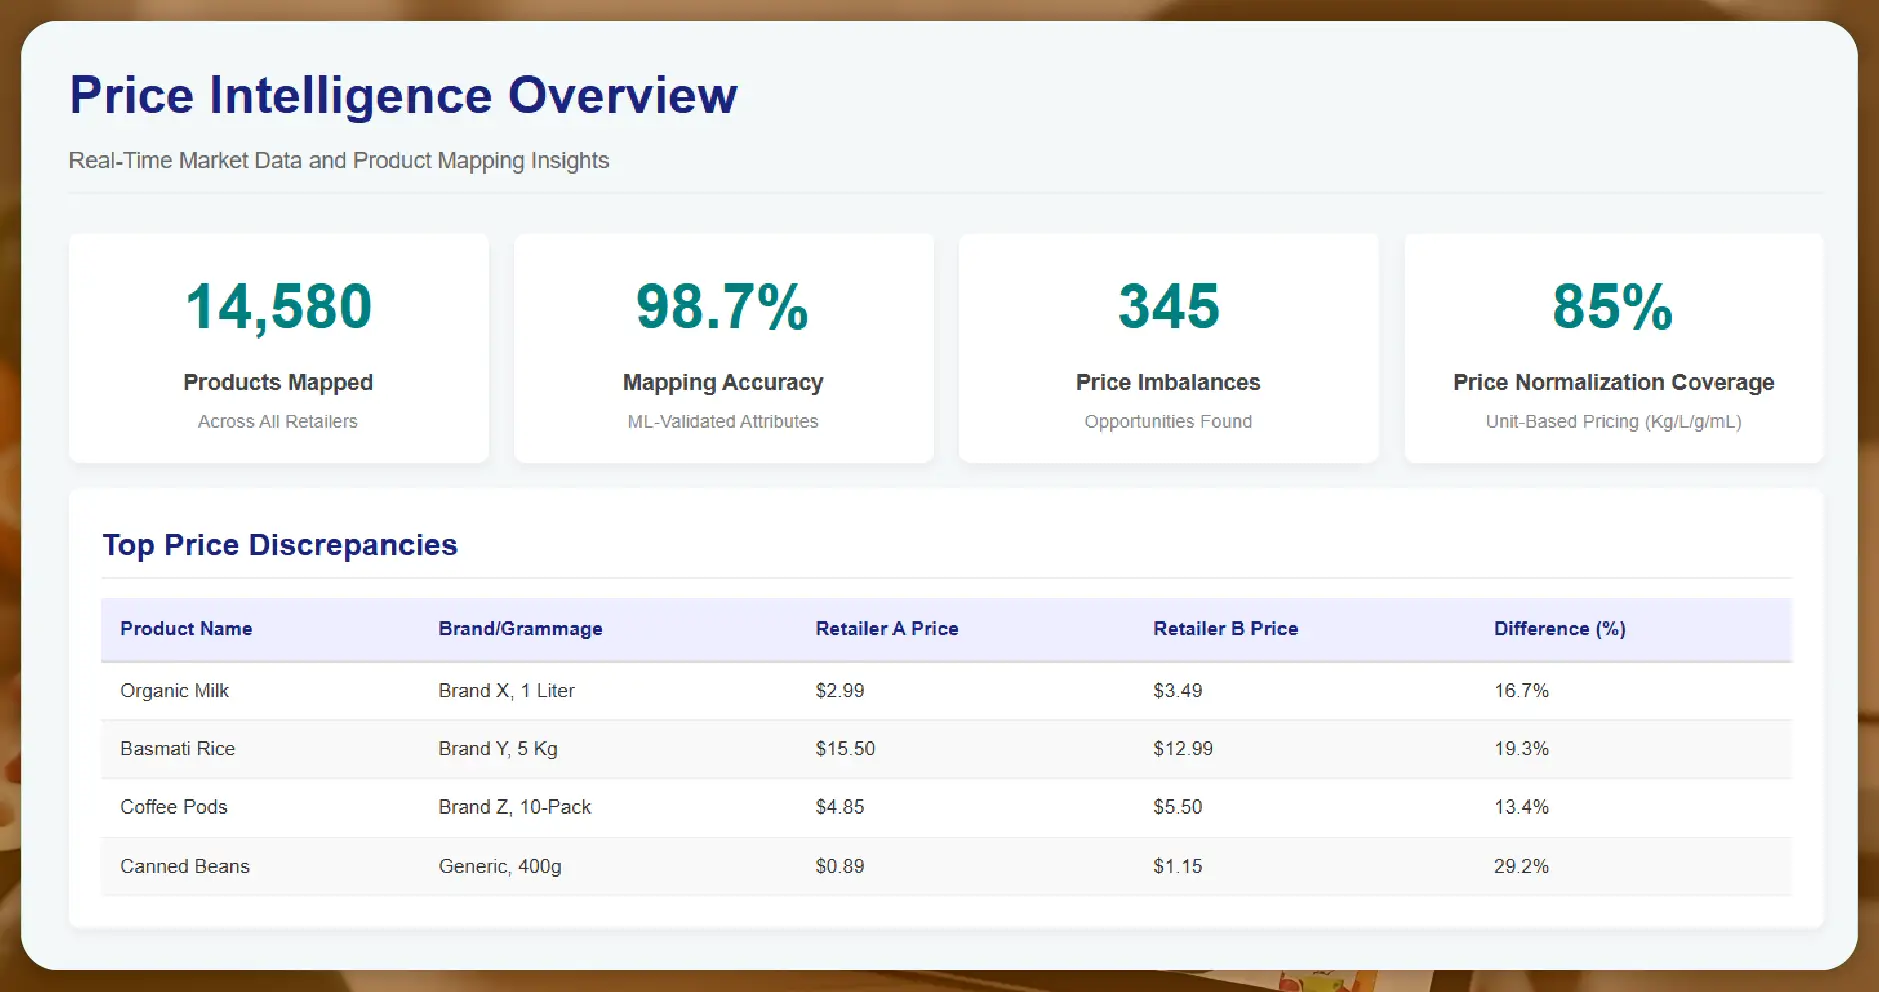Click the 29.2% difference value for Canned Beans

pyautogui.click(x=1521, y=866)
